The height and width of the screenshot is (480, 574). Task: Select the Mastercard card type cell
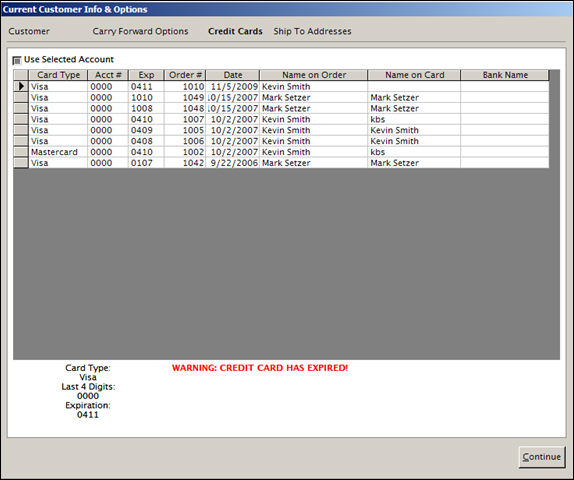tap(58, 152)
